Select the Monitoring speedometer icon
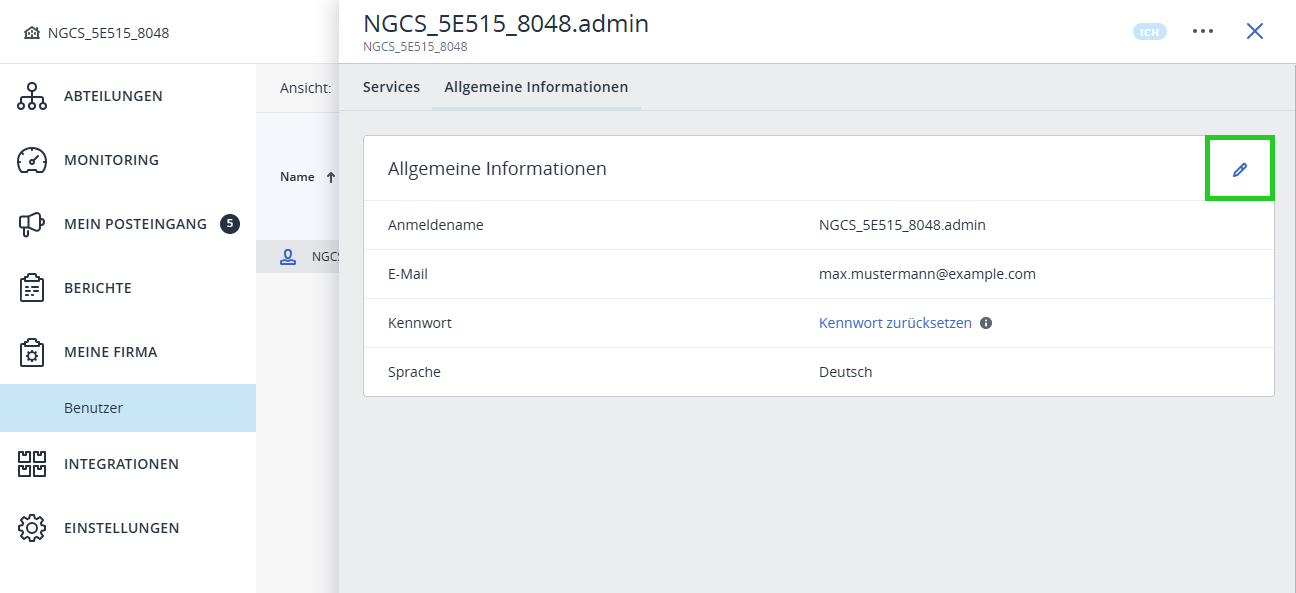This screenshot has width=1296, height=593. coord(31,159)
